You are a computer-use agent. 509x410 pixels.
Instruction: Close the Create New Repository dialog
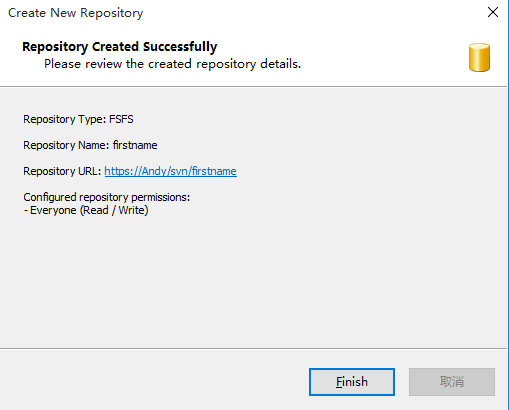pos(493,12)
